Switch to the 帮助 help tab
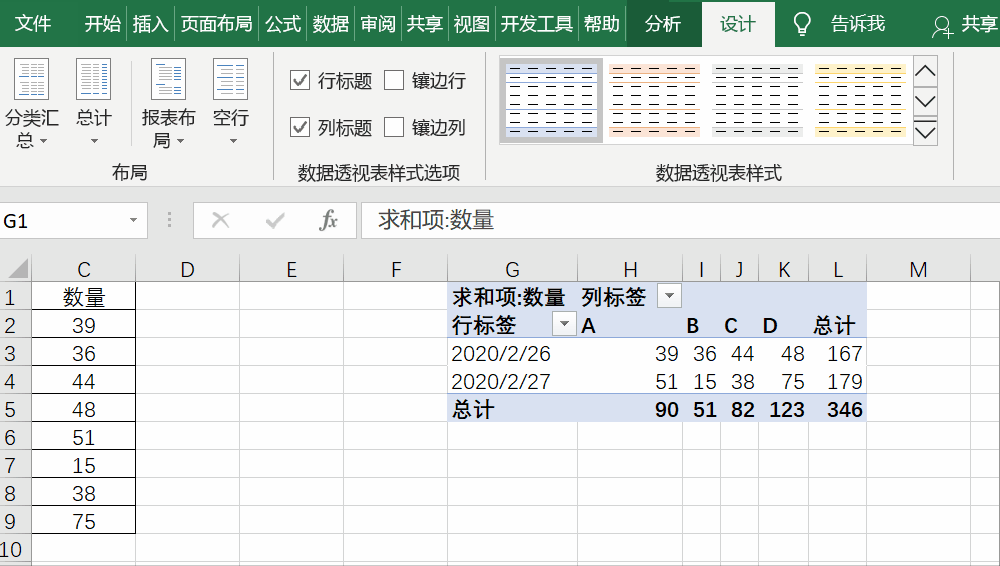The height and width of the screenshot is (566, 1000). [x=601, y=24]
